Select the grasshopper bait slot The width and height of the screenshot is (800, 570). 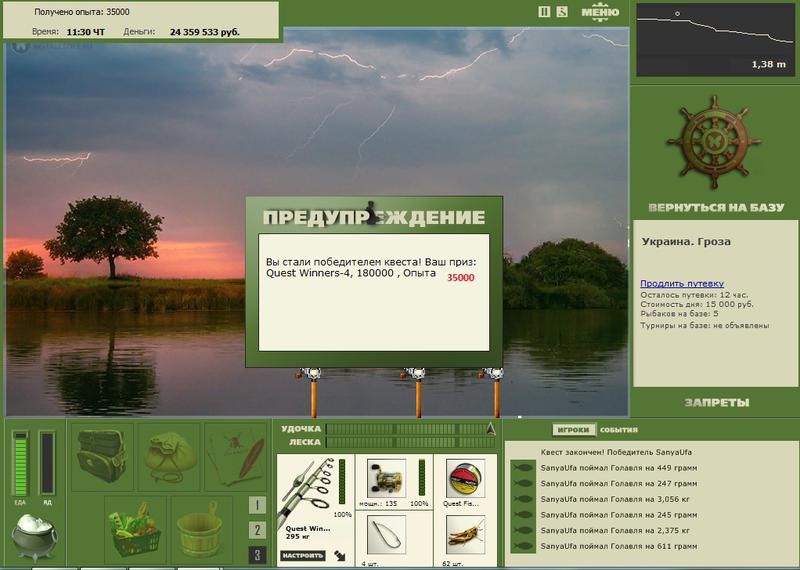(465, 534)
